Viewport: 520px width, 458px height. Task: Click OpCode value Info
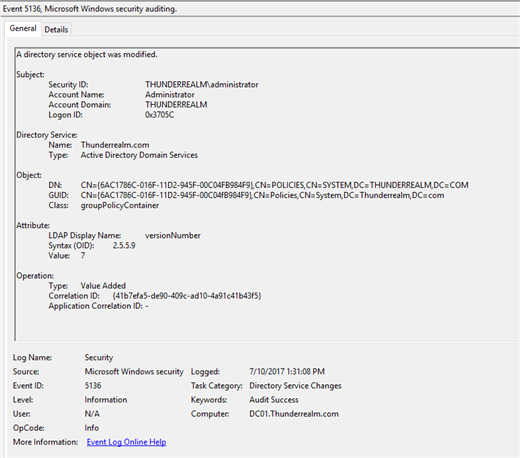pyautogui.click(x=92, y=428)
